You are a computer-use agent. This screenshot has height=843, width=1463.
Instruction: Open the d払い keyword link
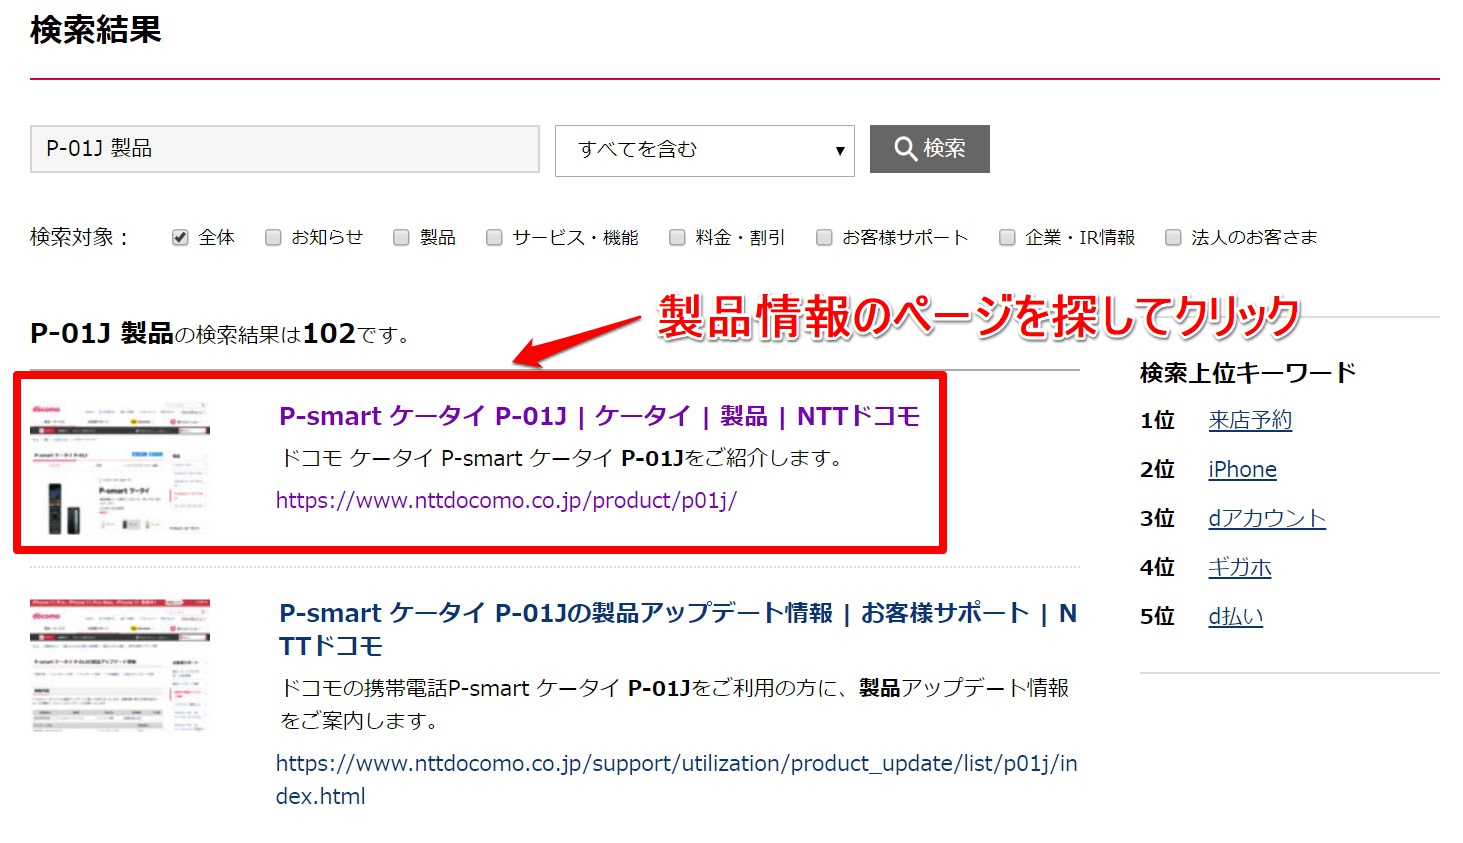pos(1236,616)
